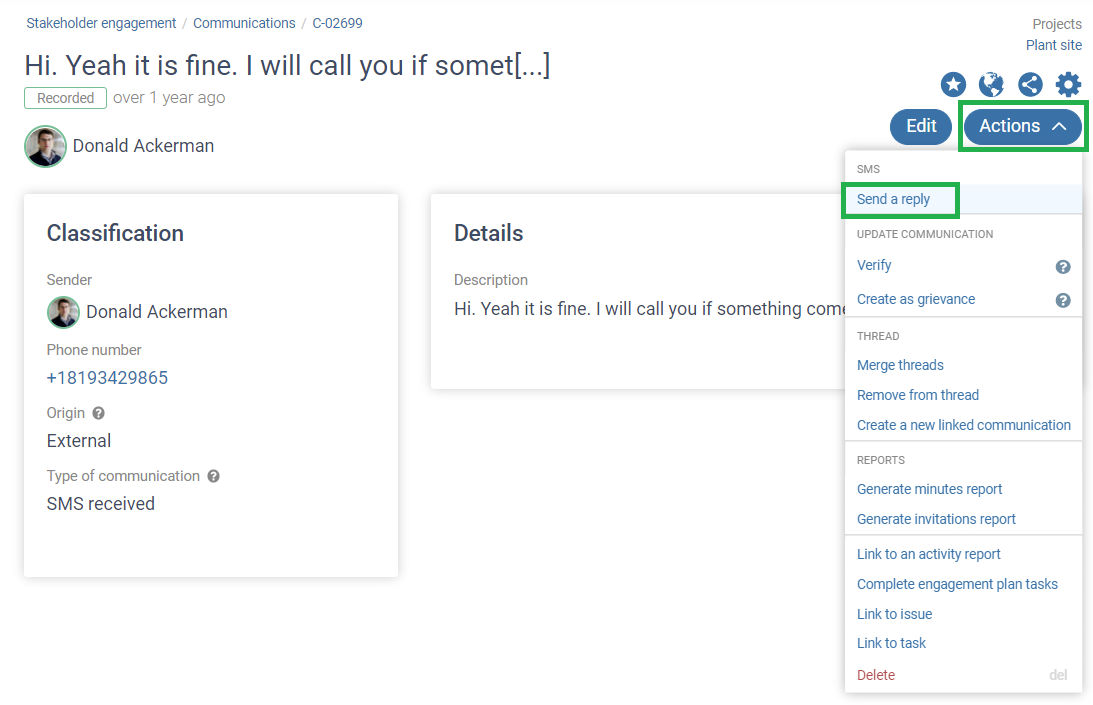Mark this communication as favorite using star icon
Screen dimensions: 1093x705
[x=952, y=85]
